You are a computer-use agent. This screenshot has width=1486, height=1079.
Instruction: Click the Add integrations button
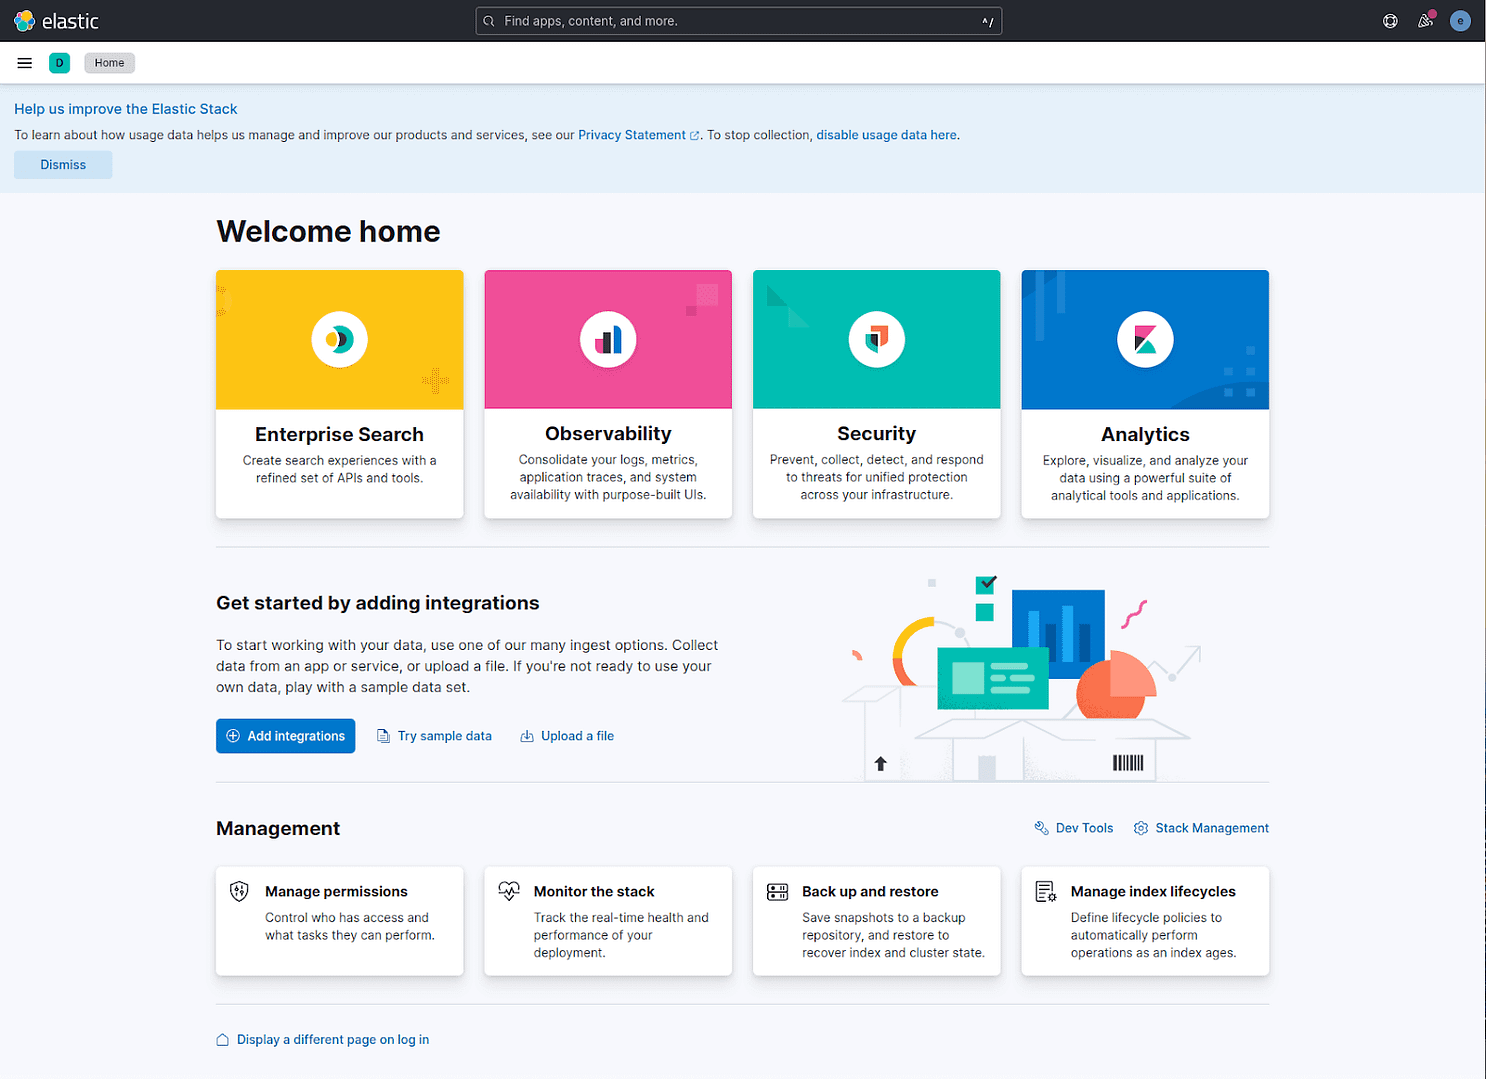coord(285,735)
